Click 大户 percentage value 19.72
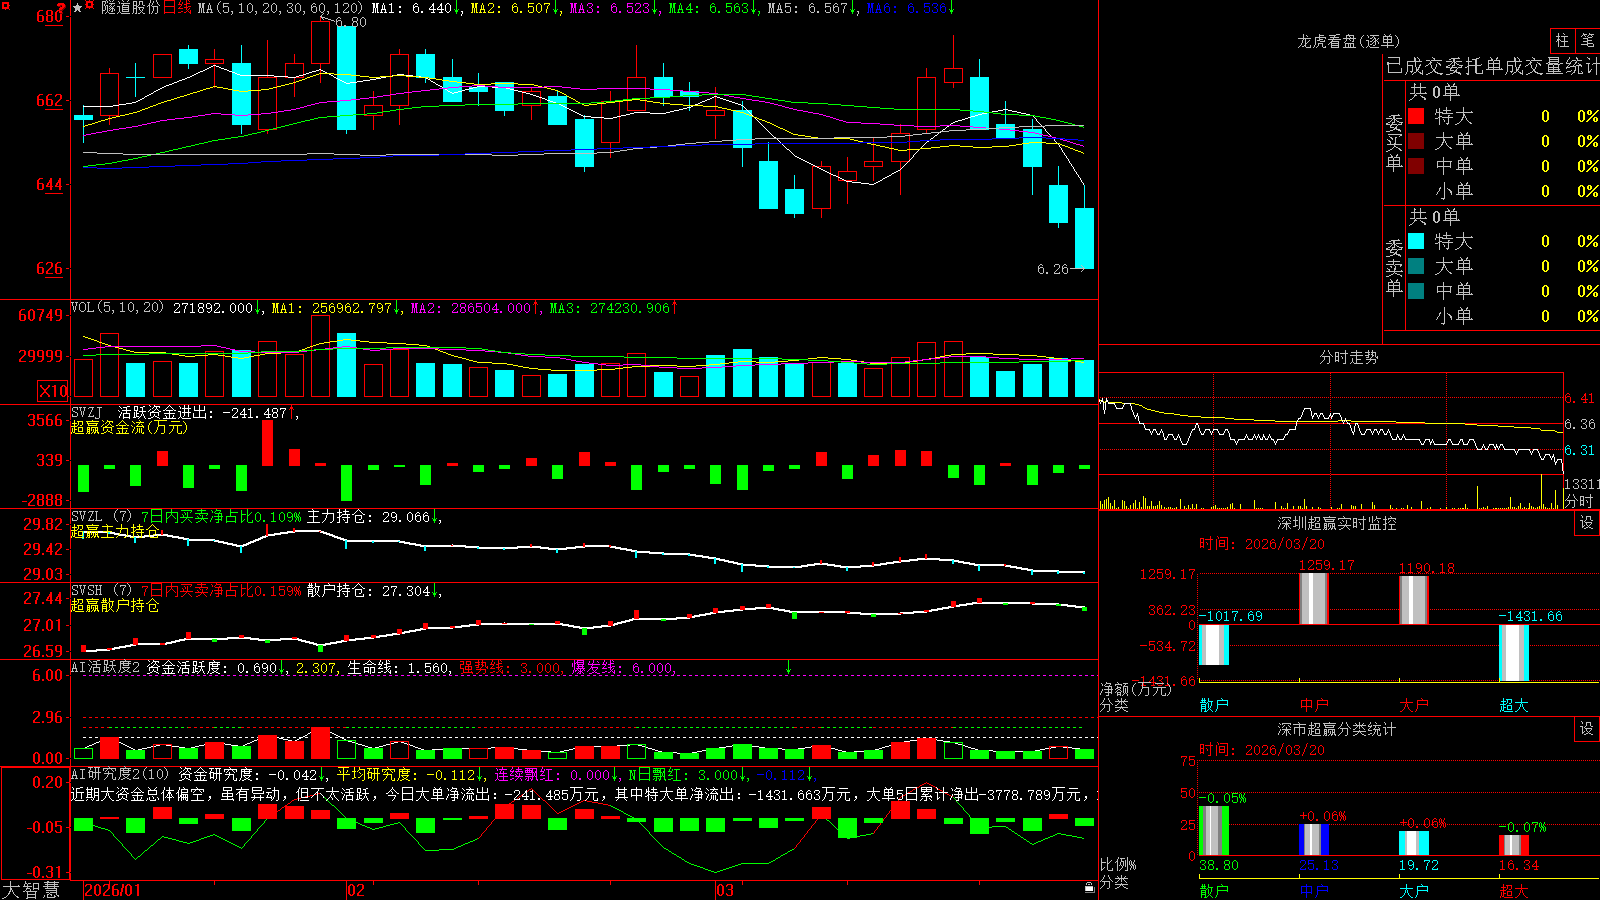This screenshot has width=1600, height=900. tap(1419, 865)
